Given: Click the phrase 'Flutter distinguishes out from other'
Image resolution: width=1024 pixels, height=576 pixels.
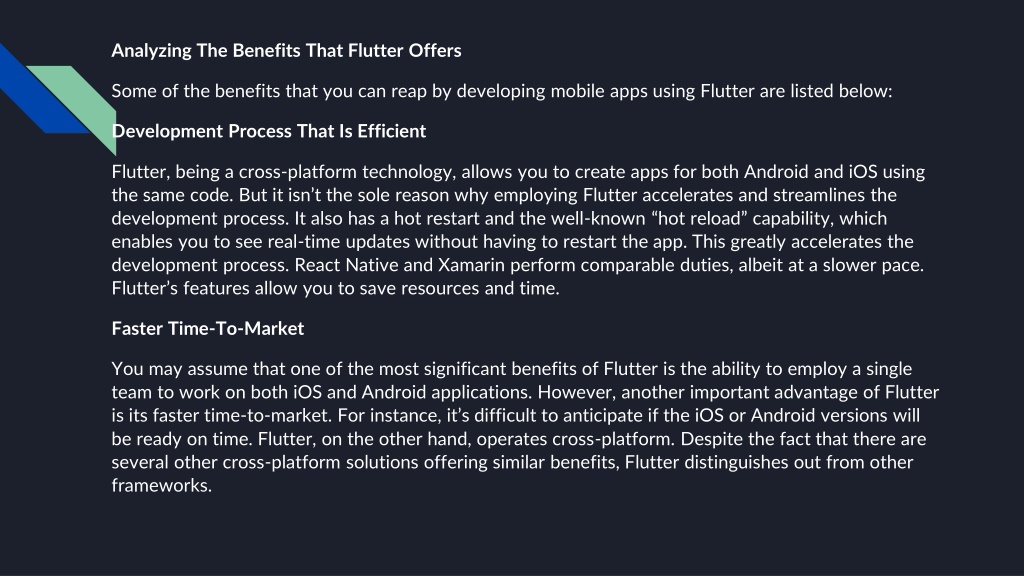Looking at the screenshot, I should tap(769, 462).
